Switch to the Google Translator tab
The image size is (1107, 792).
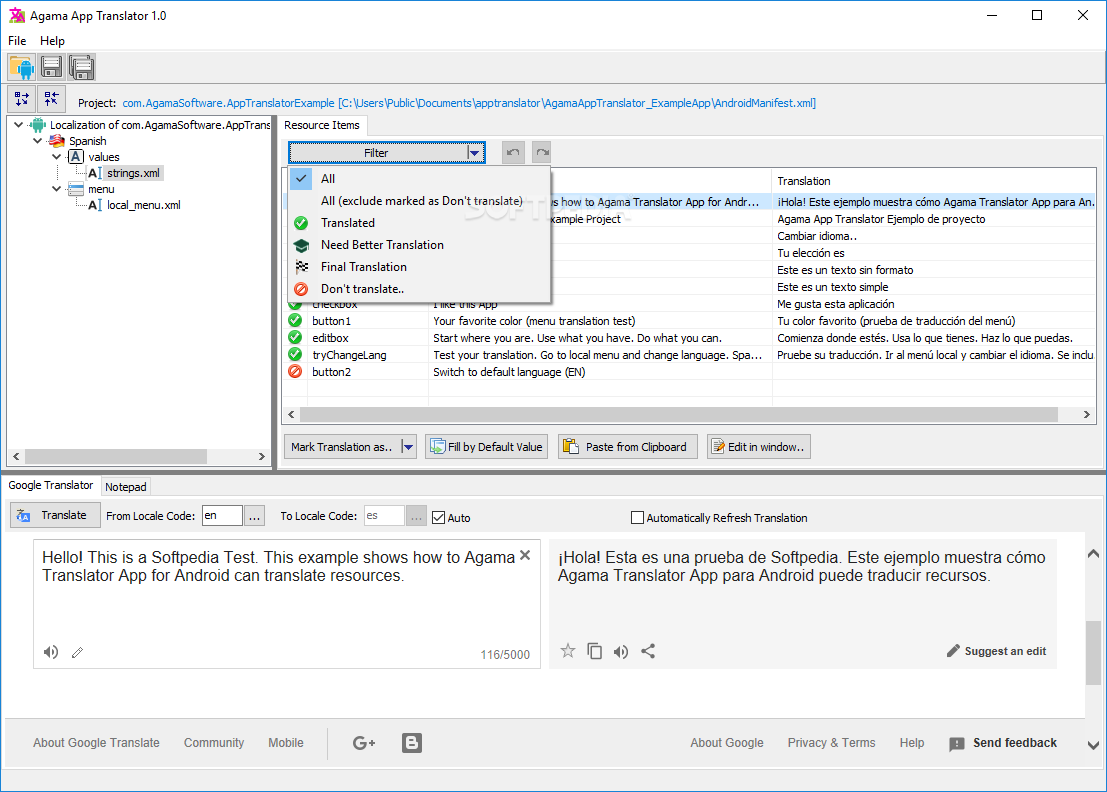(x=51, y=486)
